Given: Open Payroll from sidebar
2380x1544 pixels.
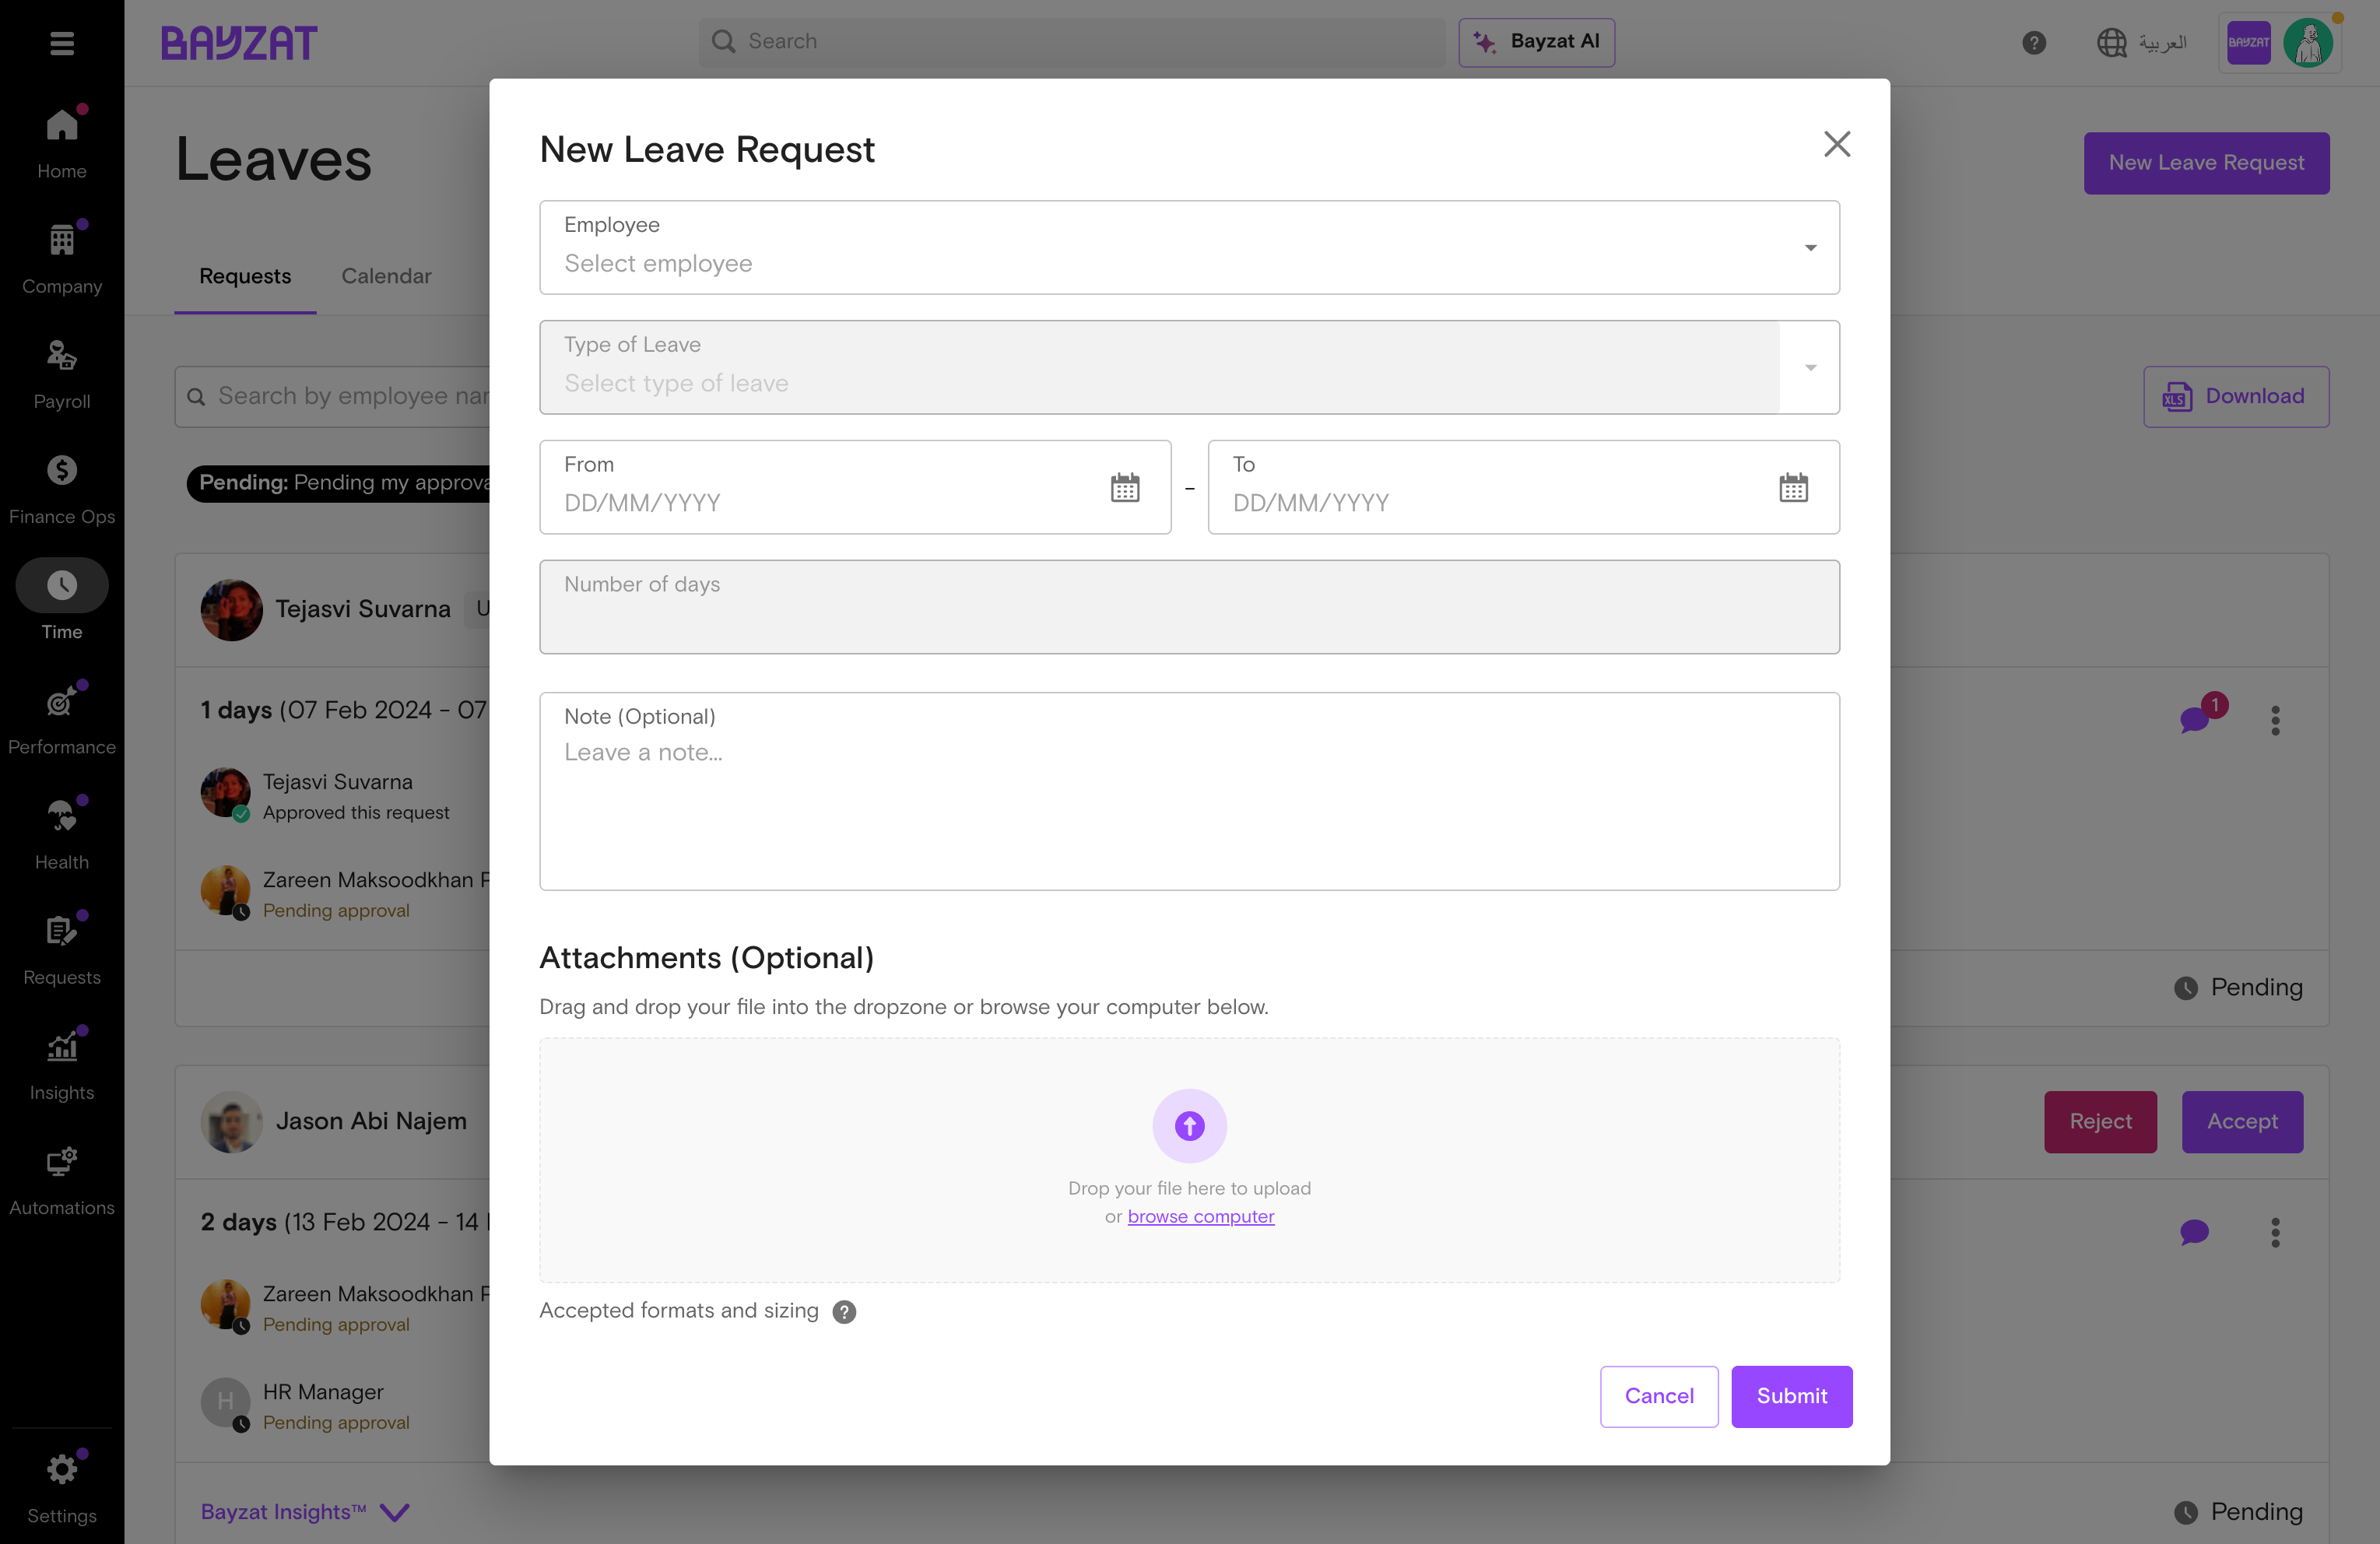Looking at the screenshot, I should 62,373.
